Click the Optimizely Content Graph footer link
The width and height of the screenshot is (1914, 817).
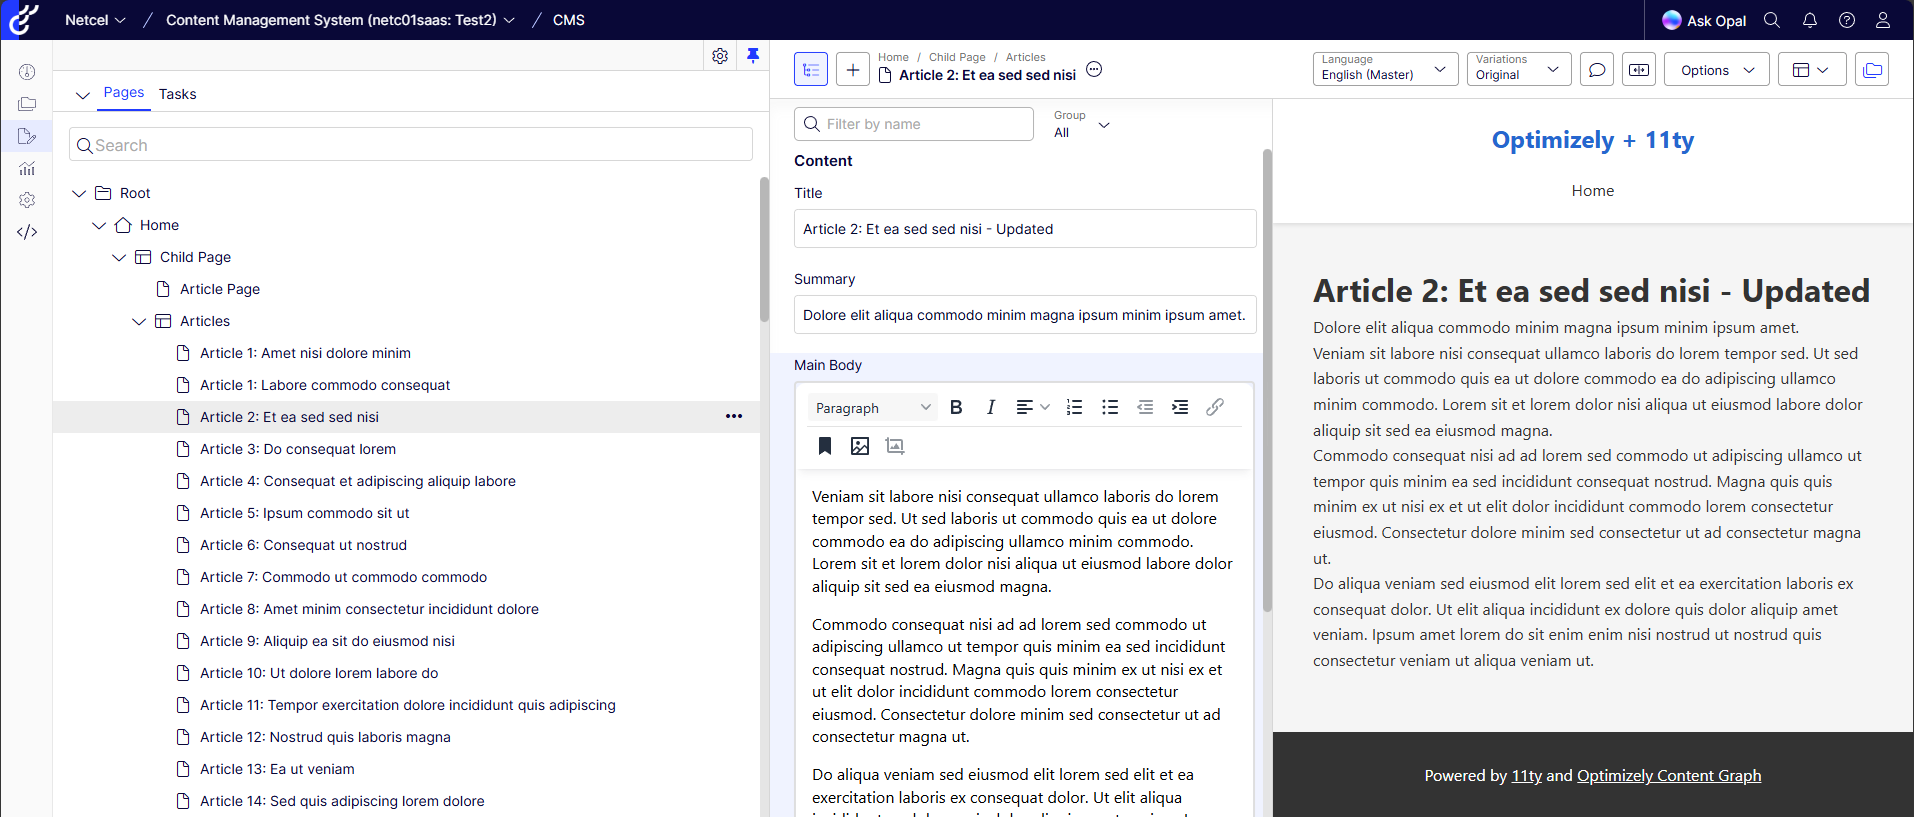tap(1668, 776)
